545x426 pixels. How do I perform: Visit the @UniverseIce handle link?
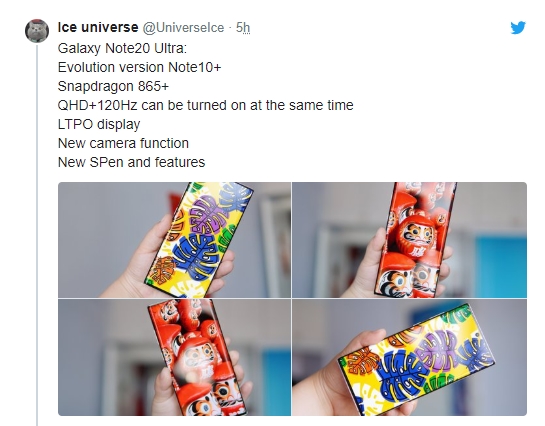183,28
